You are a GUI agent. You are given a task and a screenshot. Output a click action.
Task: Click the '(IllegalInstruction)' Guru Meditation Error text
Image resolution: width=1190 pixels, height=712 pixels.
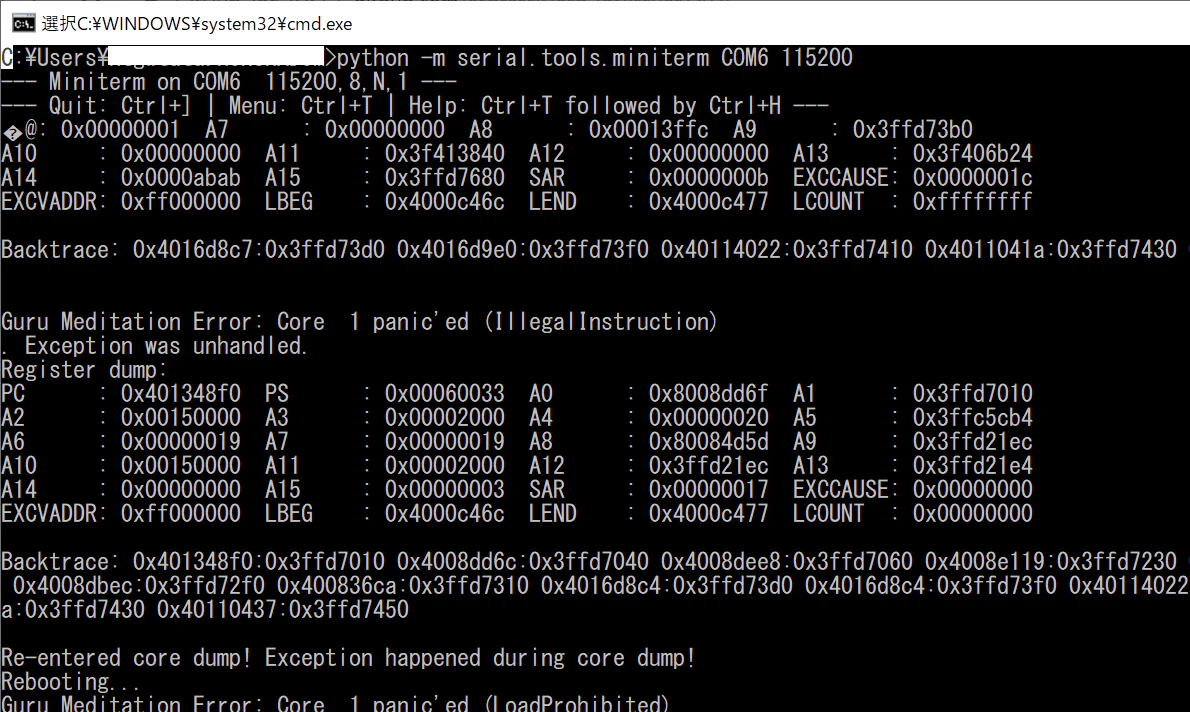tap(600, 322)
